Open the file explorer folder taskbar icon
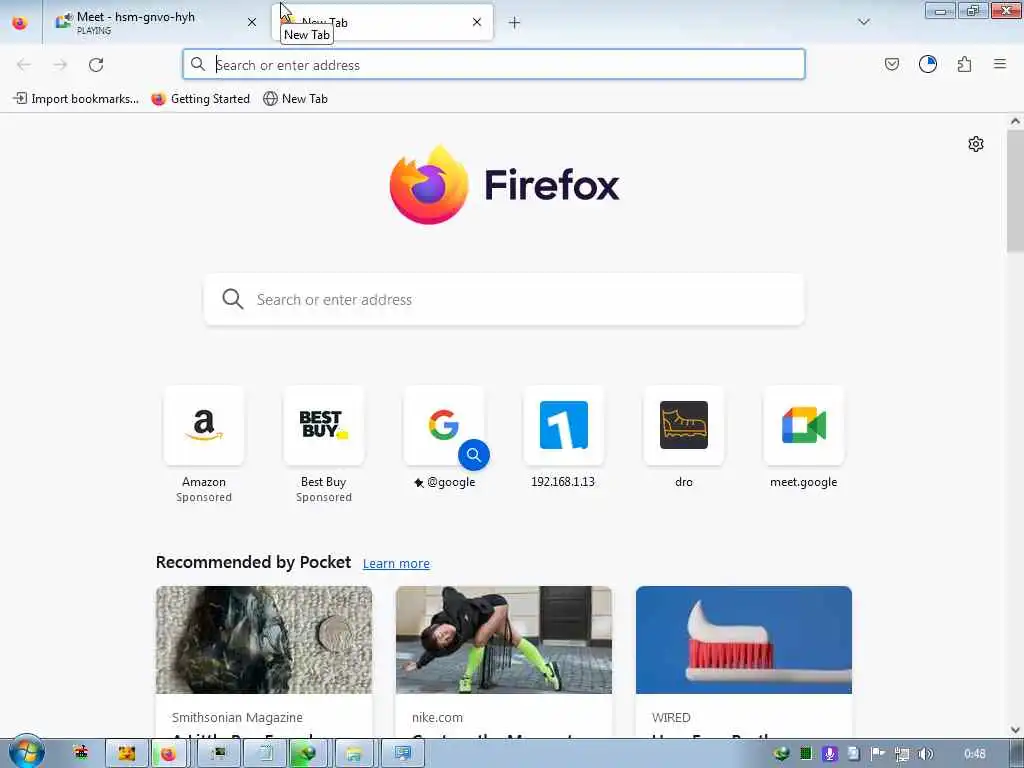The height and width of the screenshot is (768, 1024). 353,754
